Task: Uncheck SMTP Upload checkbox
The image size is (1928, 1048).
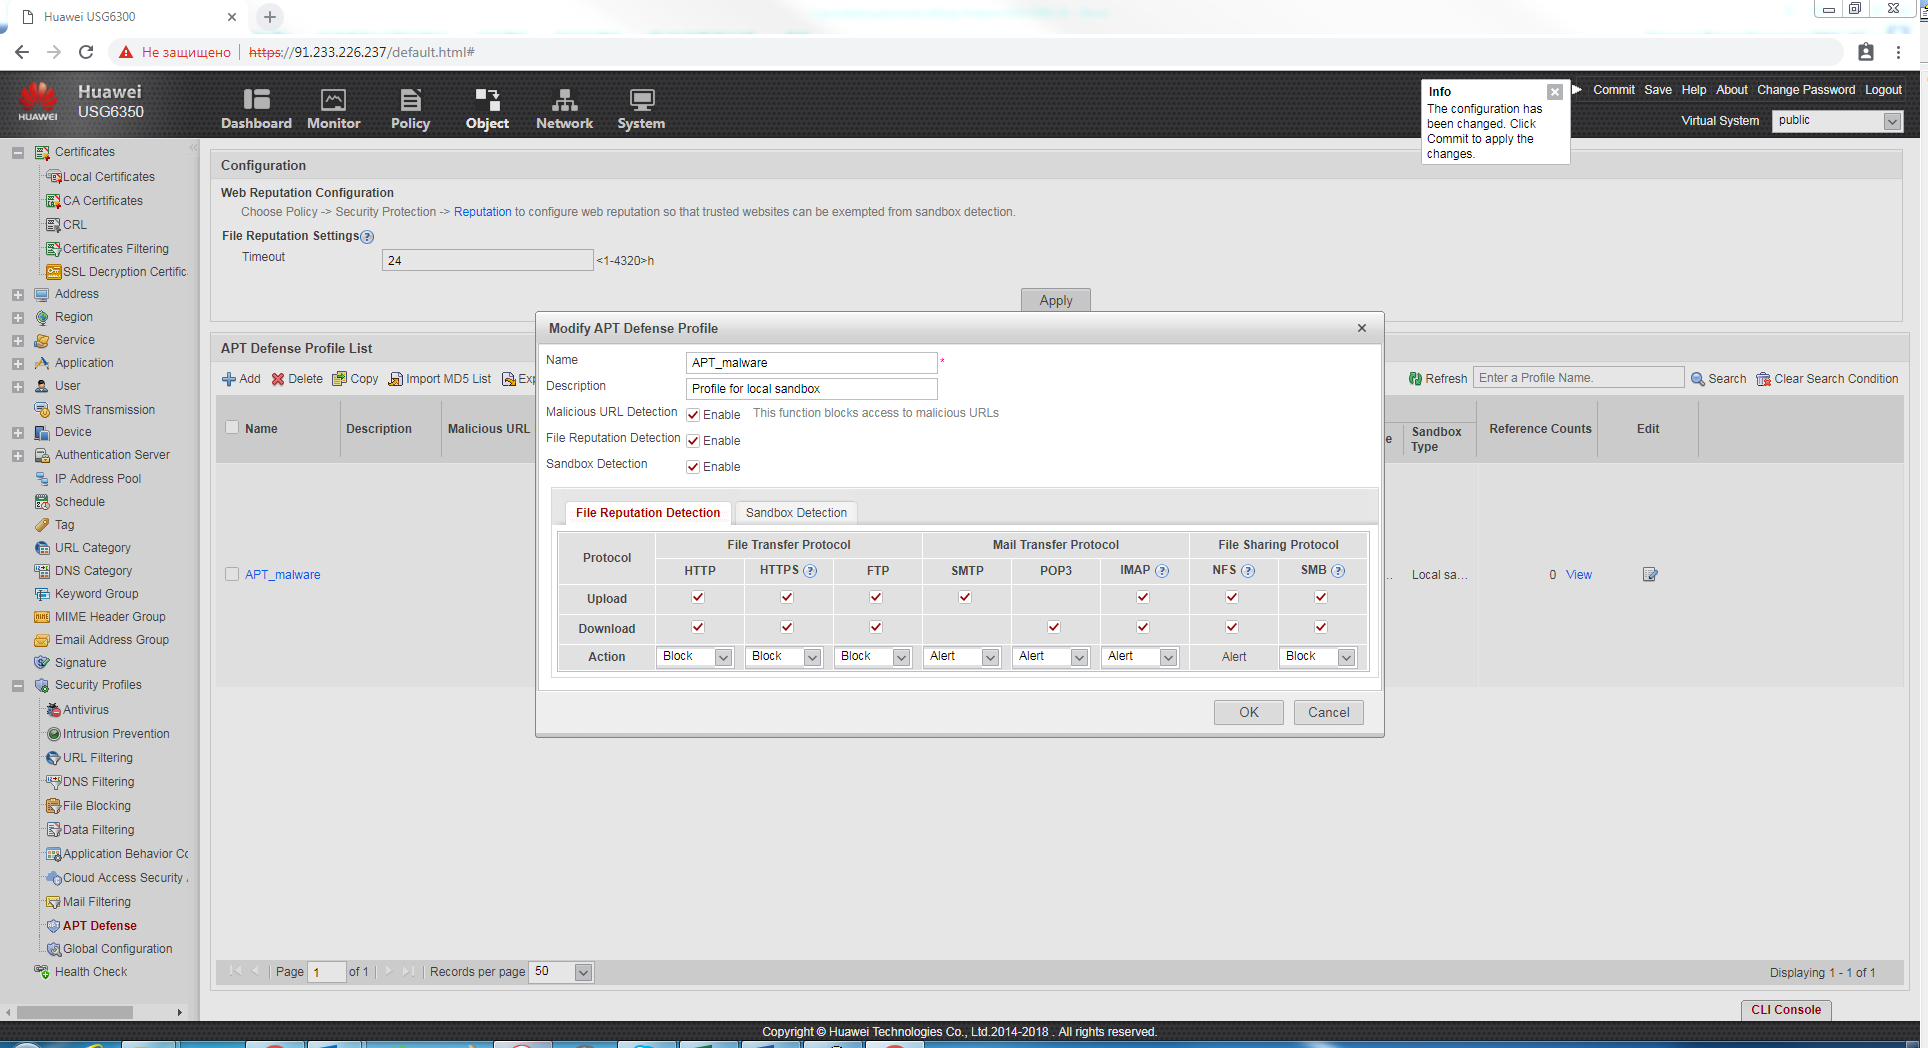Action: (x=965, y=597)
